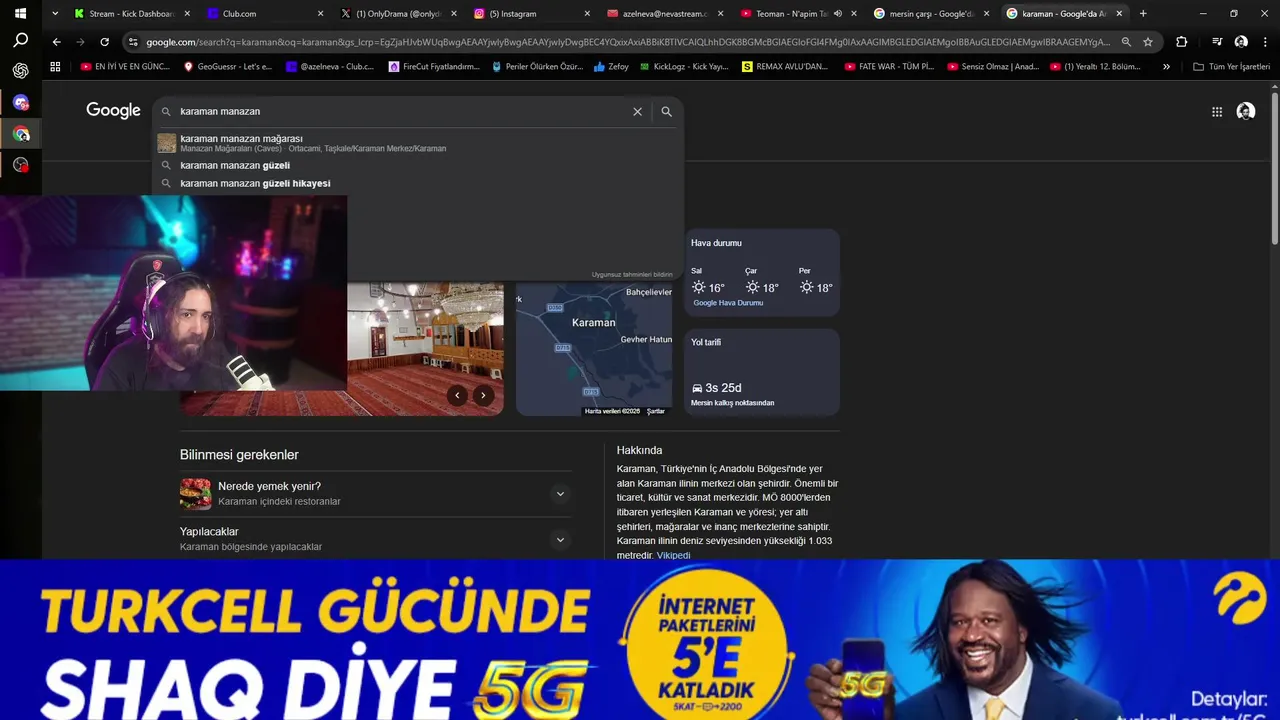The image size is (1280, 720).
Task: Open the FATE WAR bookmark
Action: 890,67
